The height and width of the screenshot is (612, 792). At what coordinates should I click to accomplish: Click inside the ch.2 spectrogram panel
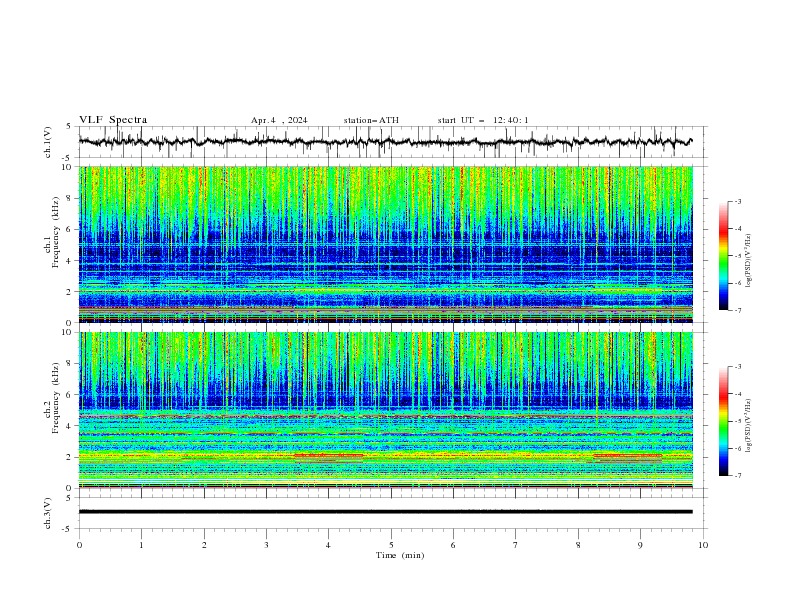coord(385,410)
